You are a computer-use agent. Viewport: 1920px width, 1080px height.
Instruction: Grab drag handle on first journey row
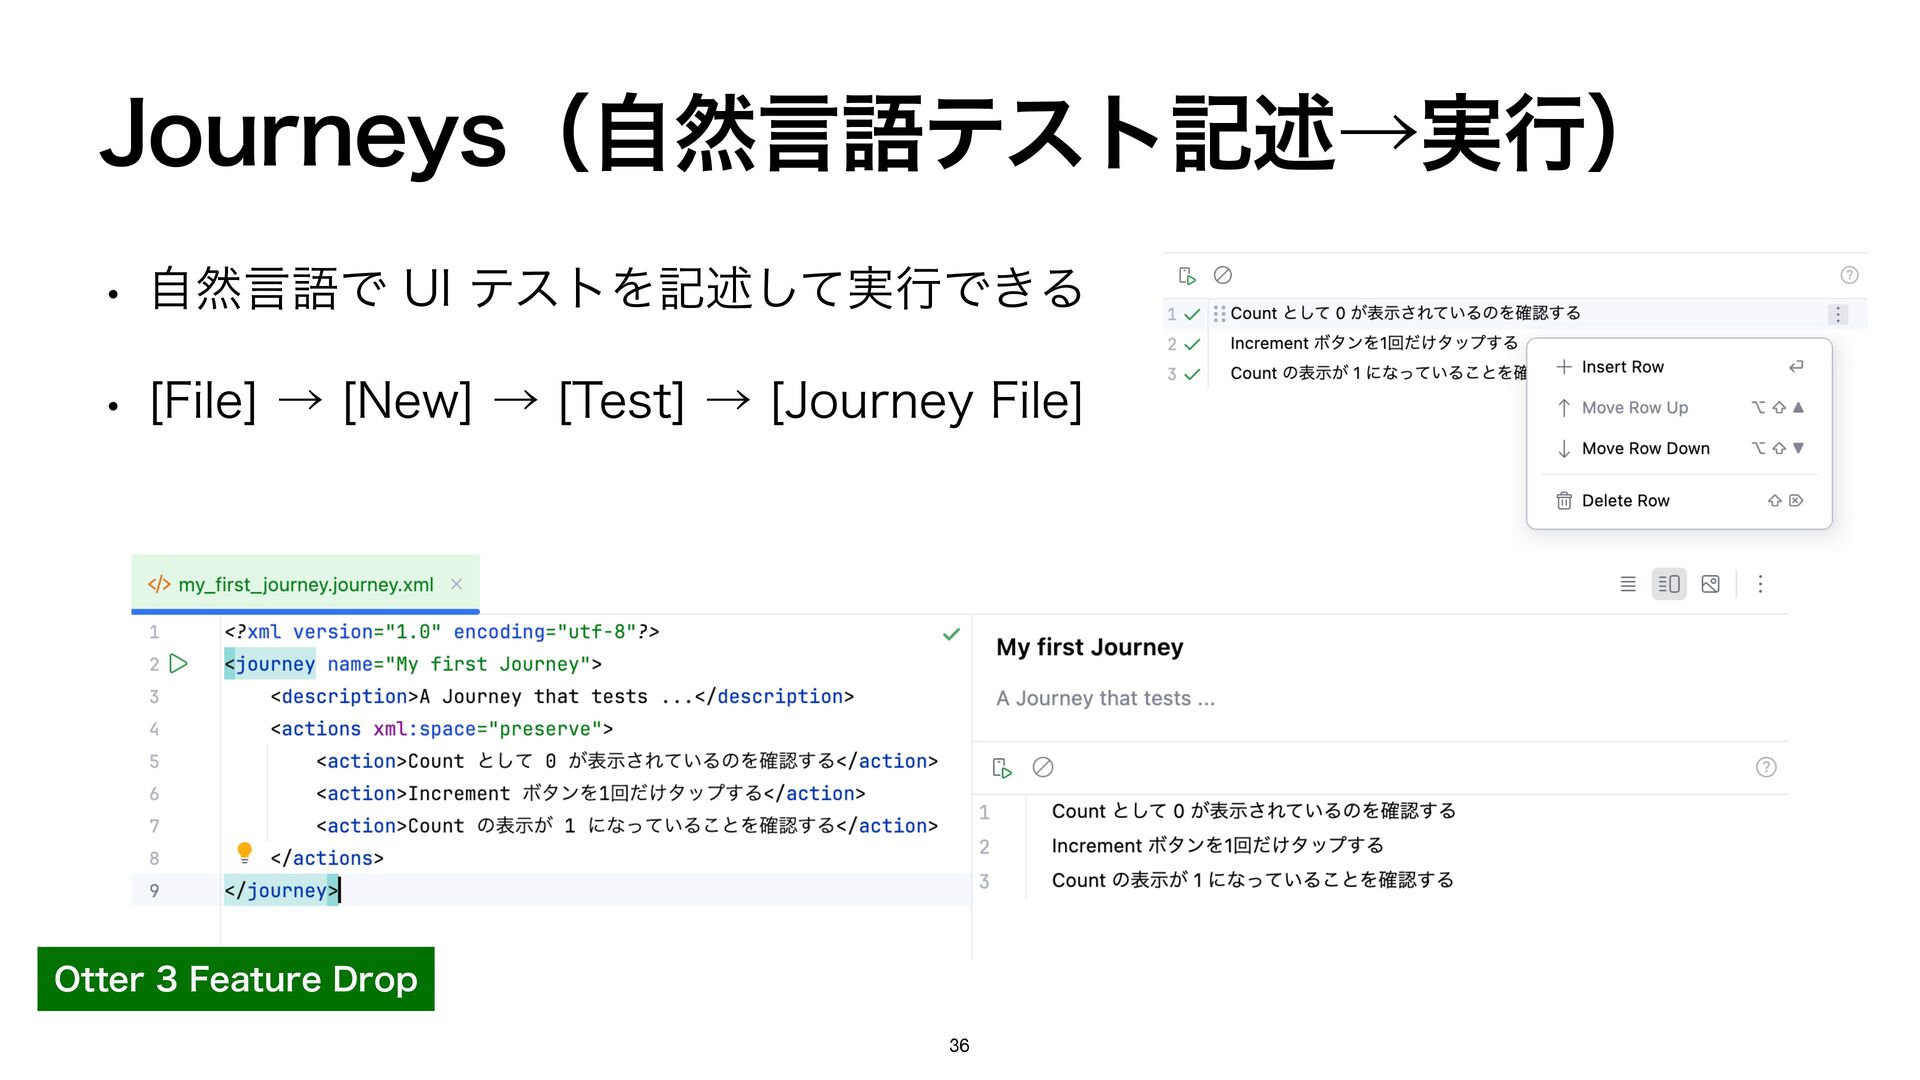(x=1219, y=314)
